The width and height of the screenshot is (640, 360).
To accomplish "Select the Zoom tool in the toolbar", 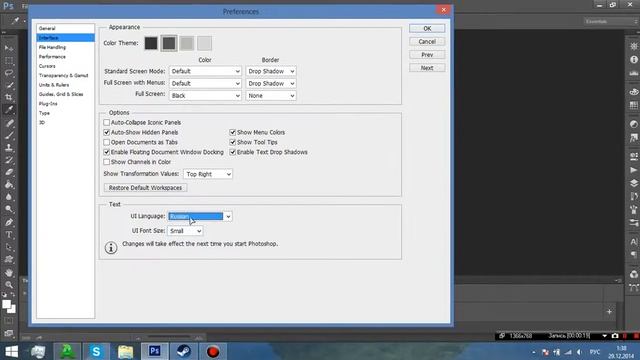I will tap(9, 284).
